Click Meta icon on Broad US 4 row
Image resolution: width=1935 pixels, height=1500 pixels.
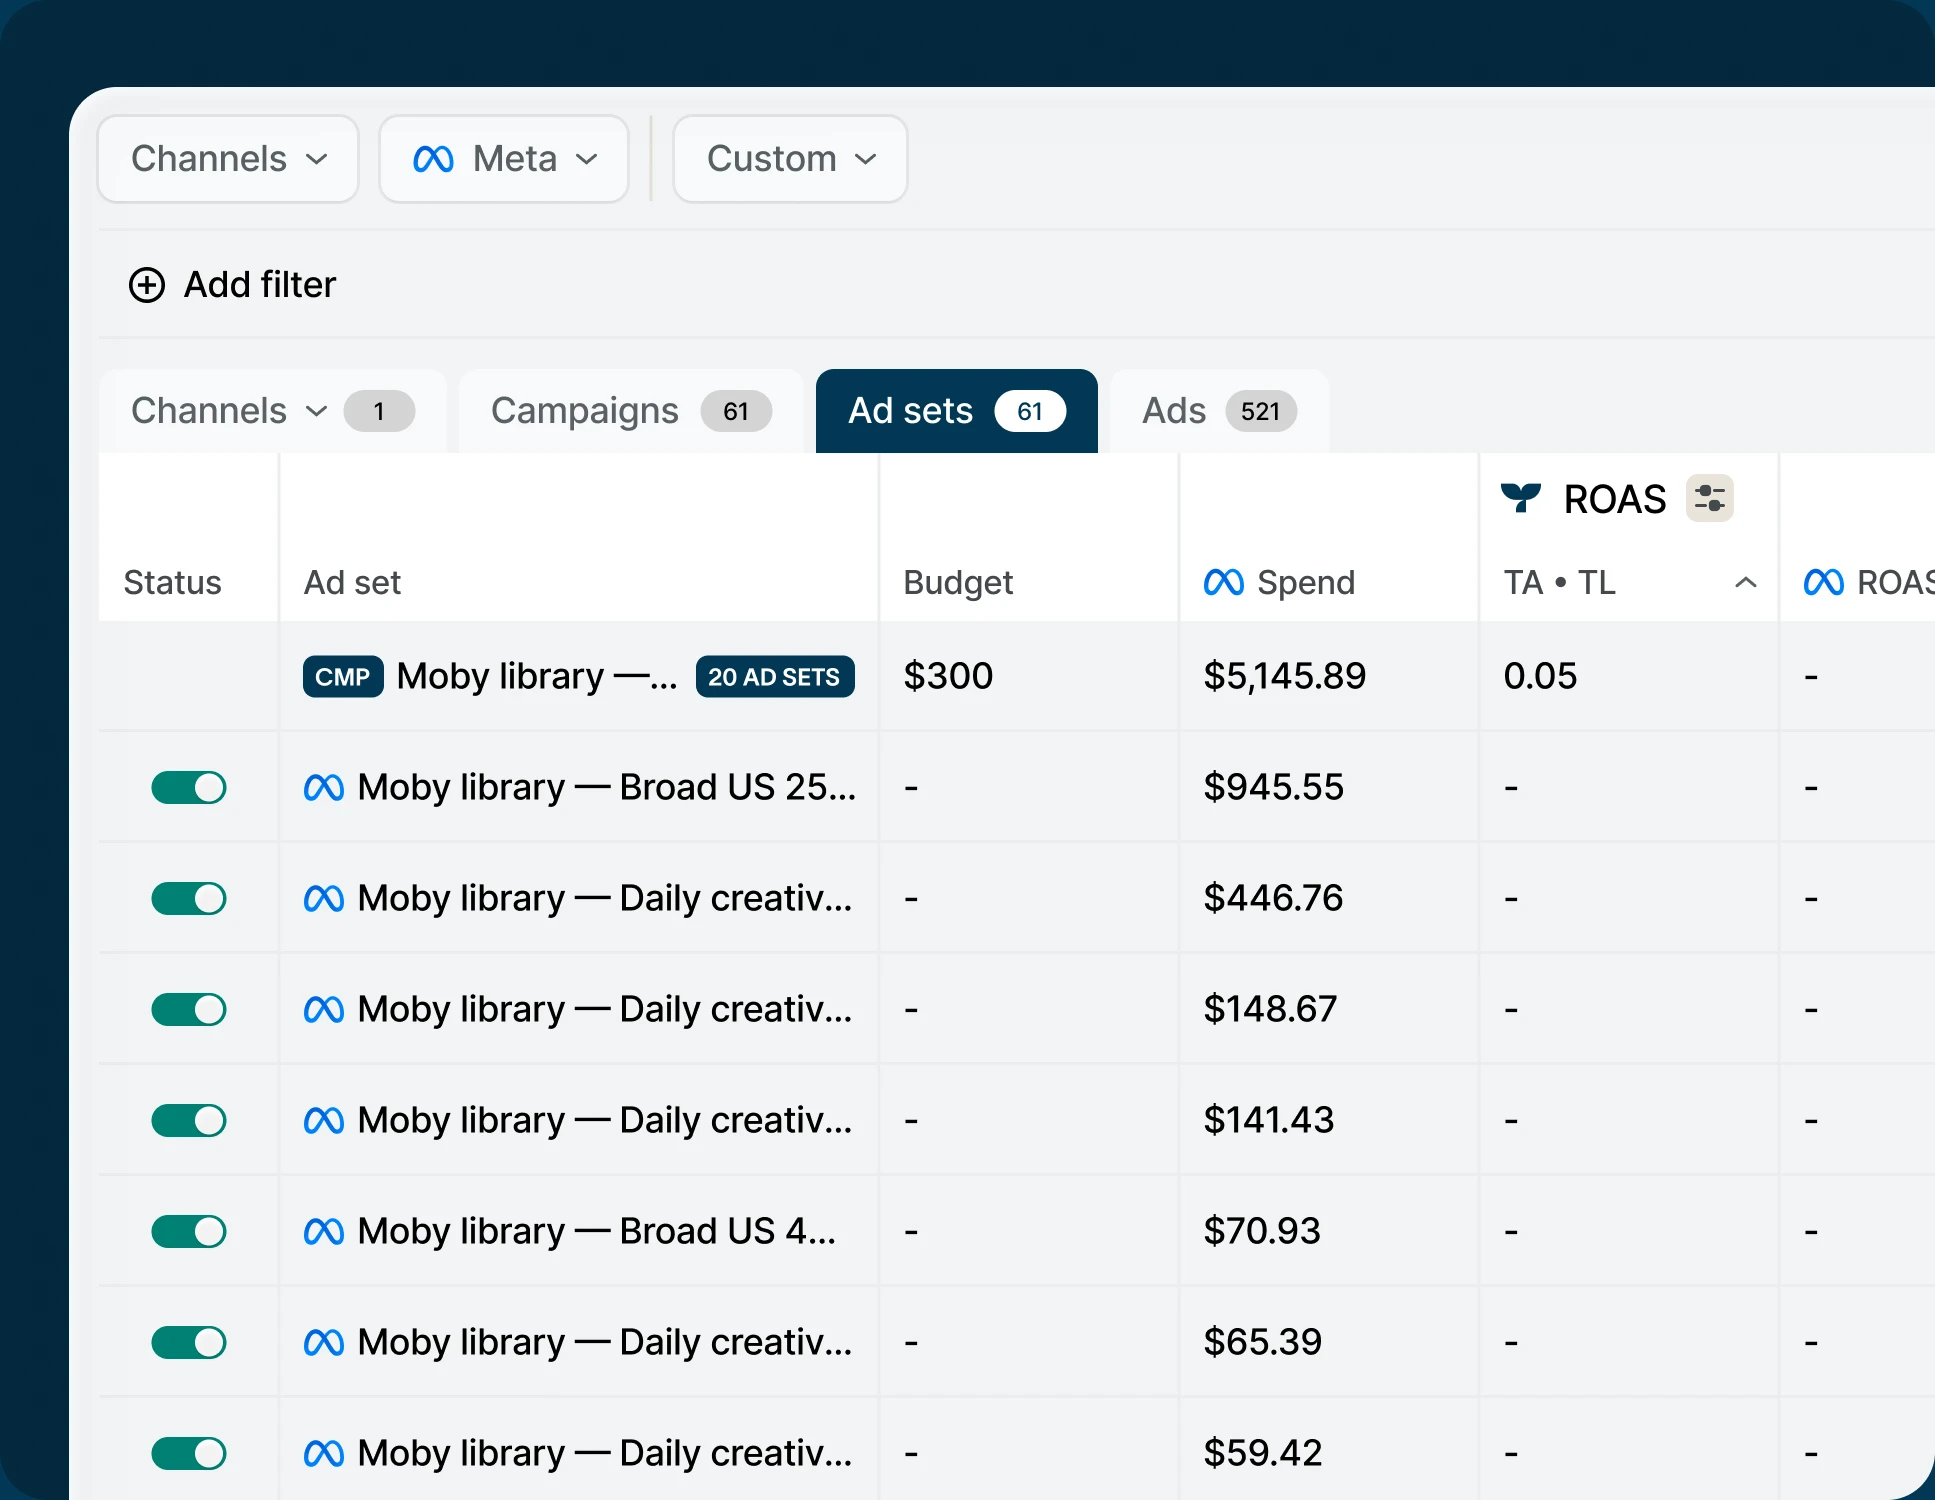coord(324,1232)
